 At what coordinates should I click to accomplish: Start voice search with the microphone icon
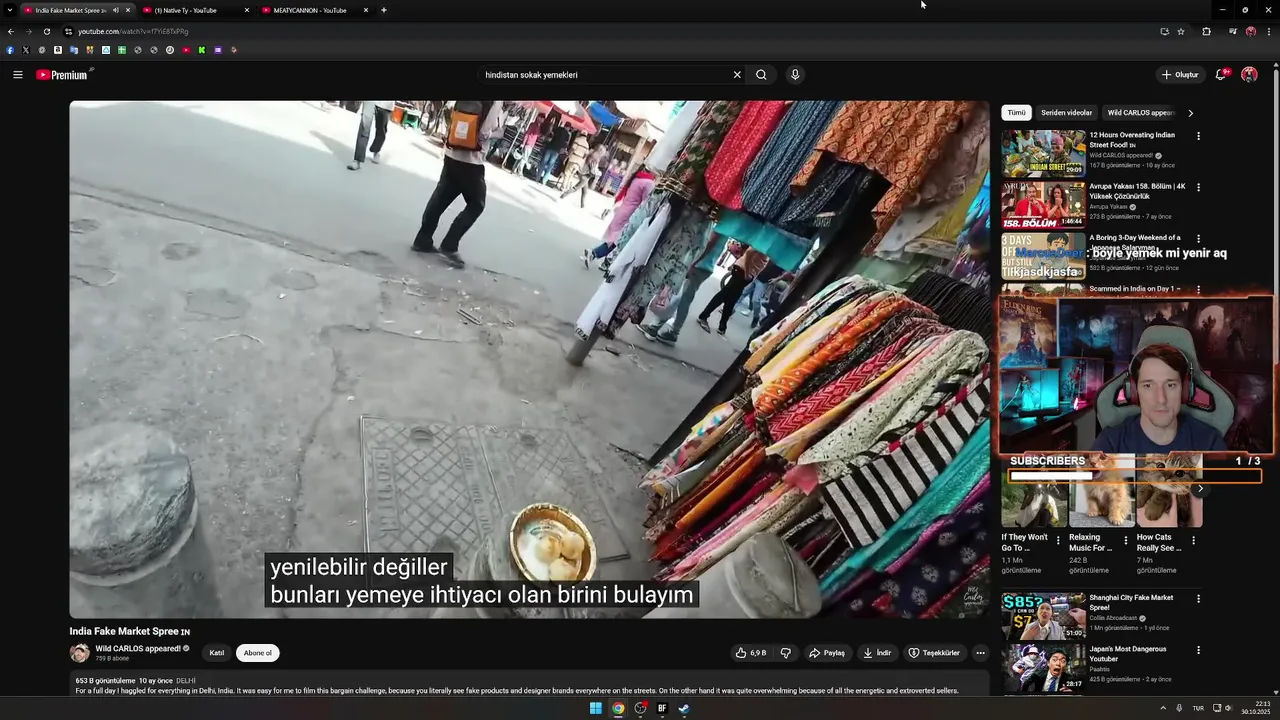pyautogui.click(x=795, y=75)
